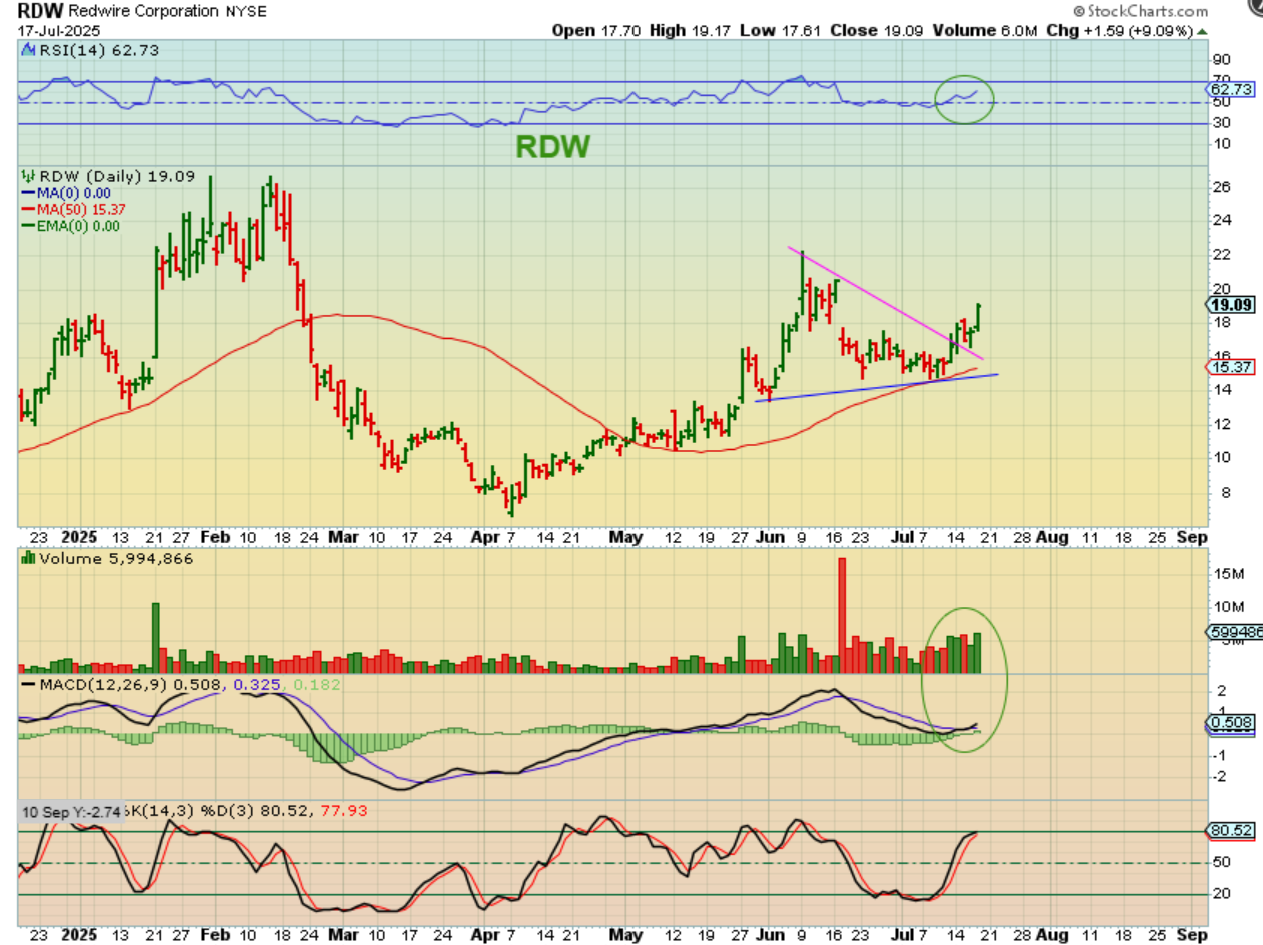Screen dimensions: 1263x945
Task: Click the Open 17.70 value
Action: point(597,31)
